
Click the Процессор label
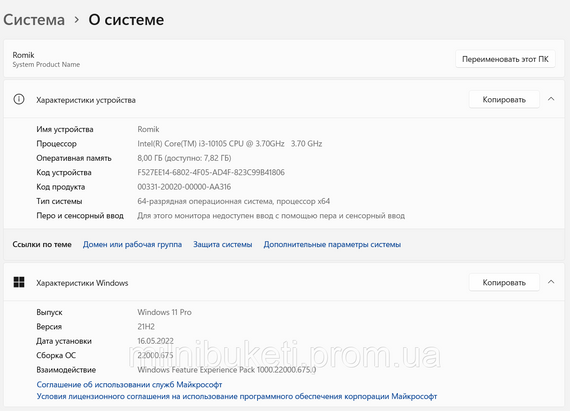coord(56,144)
